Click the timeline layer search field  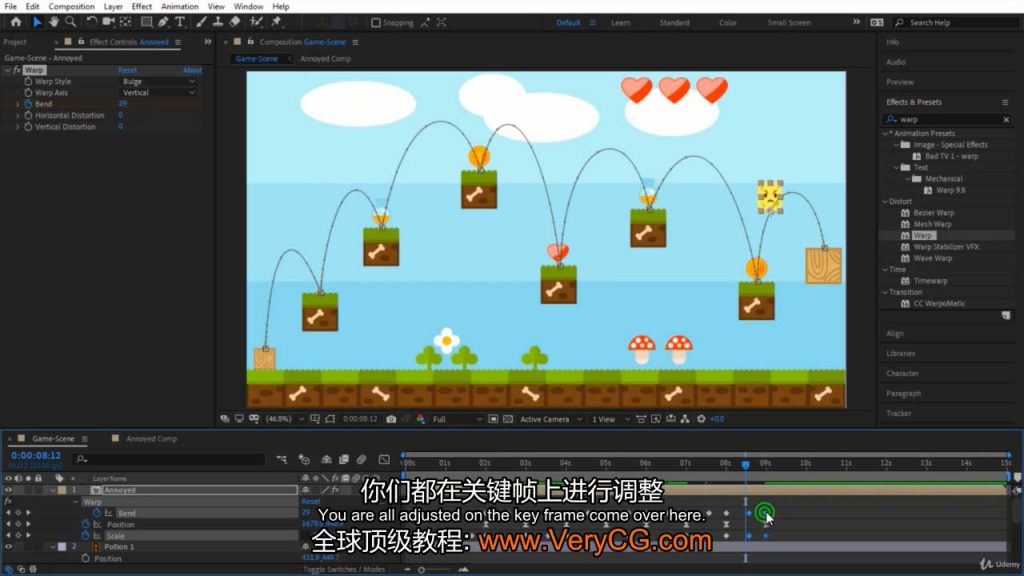170,460
